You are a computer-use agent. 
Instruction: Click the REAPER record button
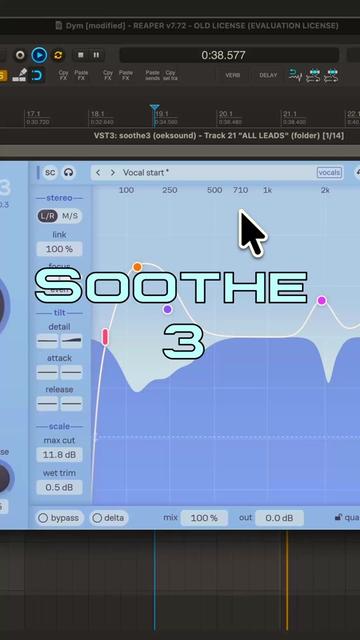pos(20,55)
